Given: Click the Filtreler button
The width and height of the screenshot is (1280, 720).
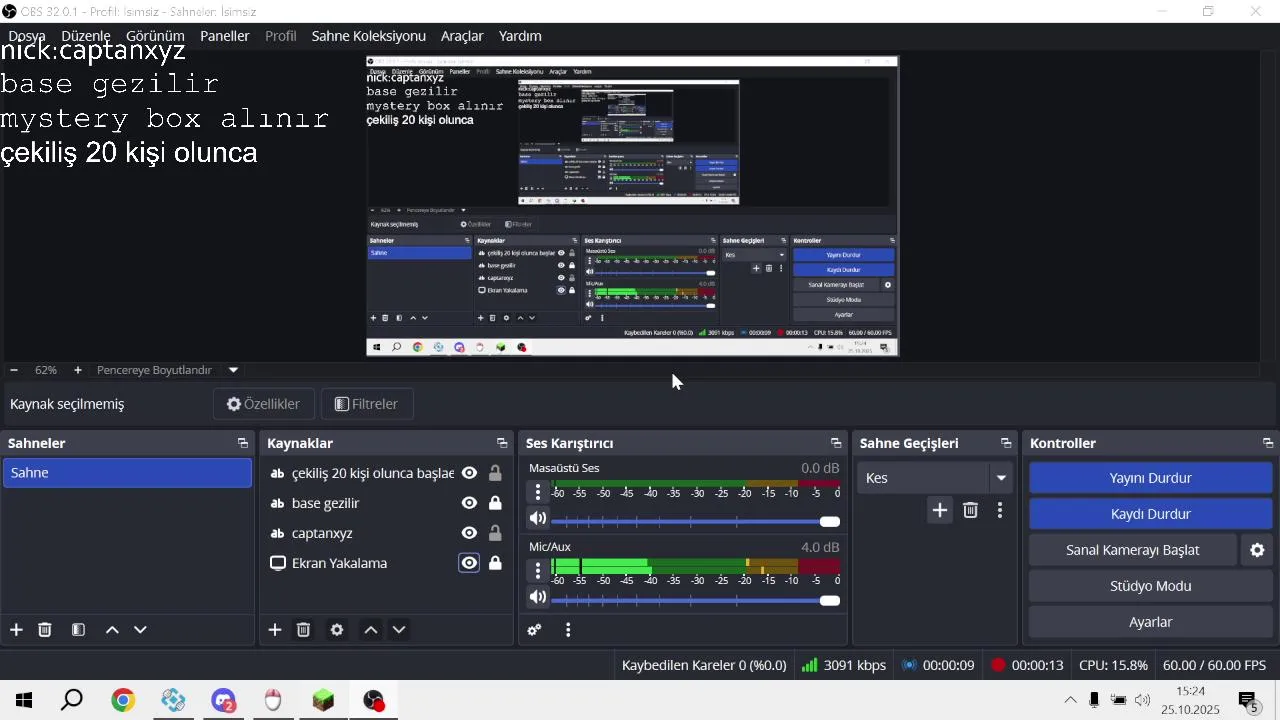Looking at the screenshot, I should pyautogui.click(x=366, y=404).
